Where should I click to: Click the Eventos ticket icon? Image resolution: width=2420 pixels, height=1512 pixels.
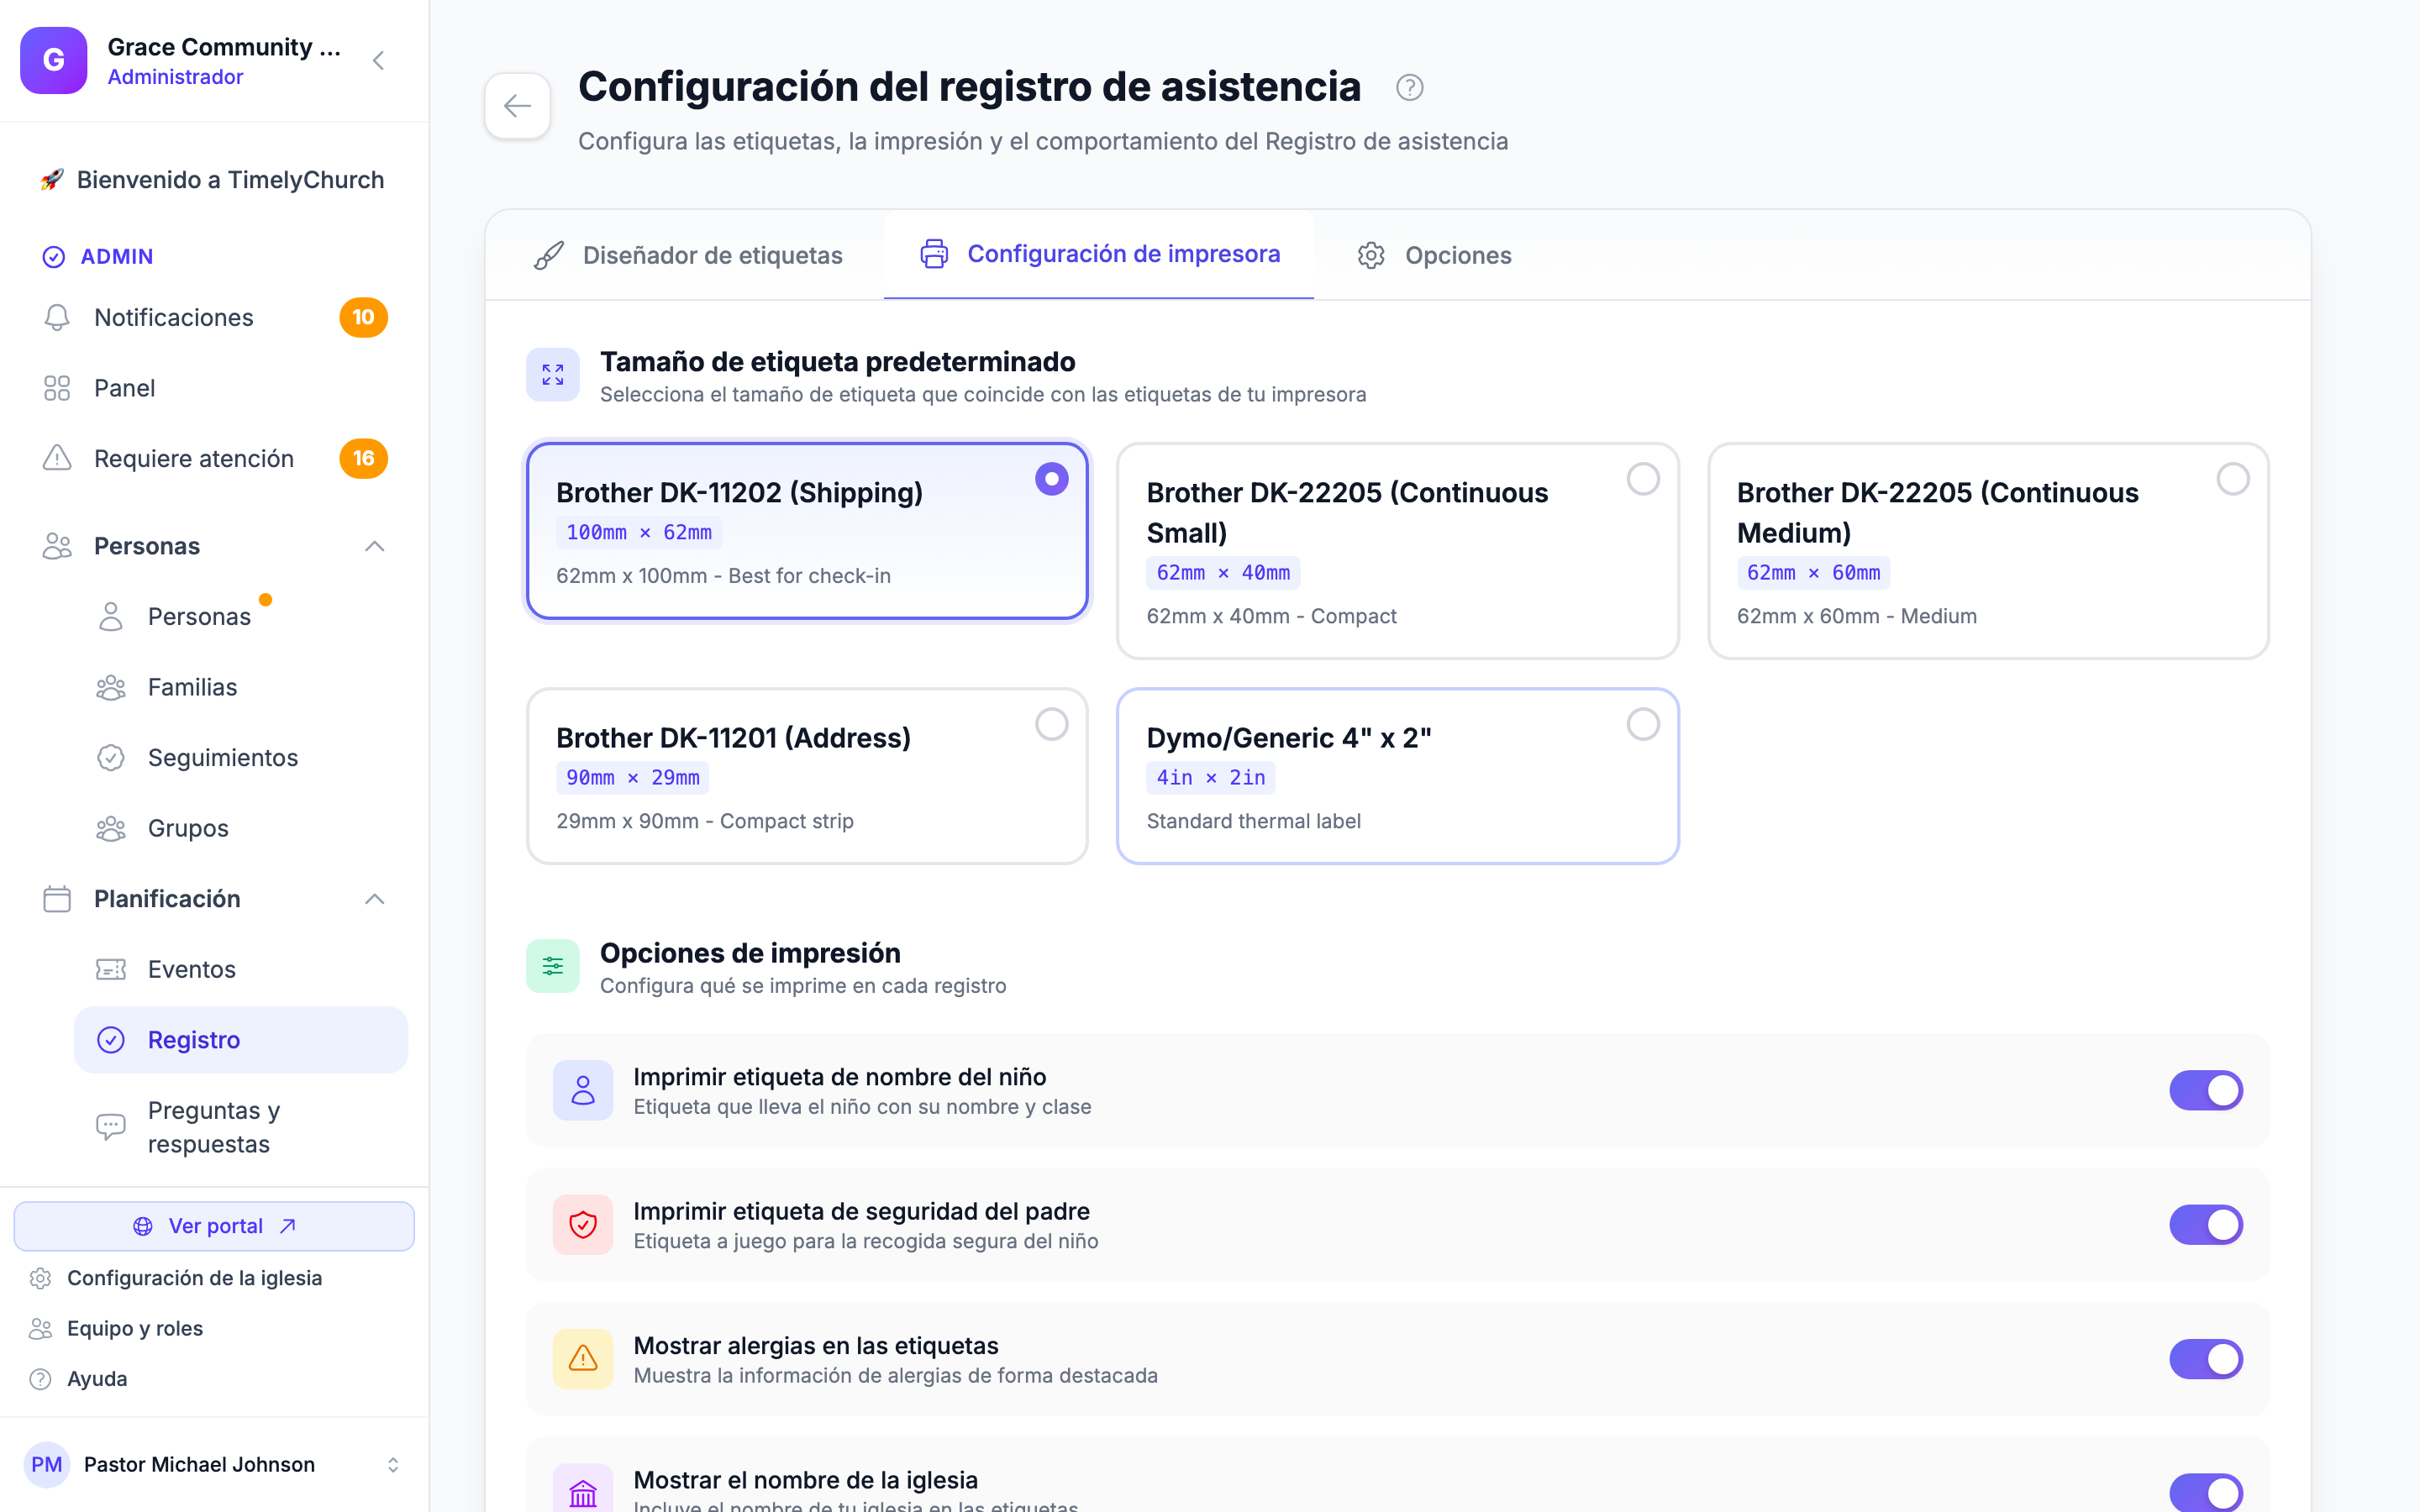point(111,969)
